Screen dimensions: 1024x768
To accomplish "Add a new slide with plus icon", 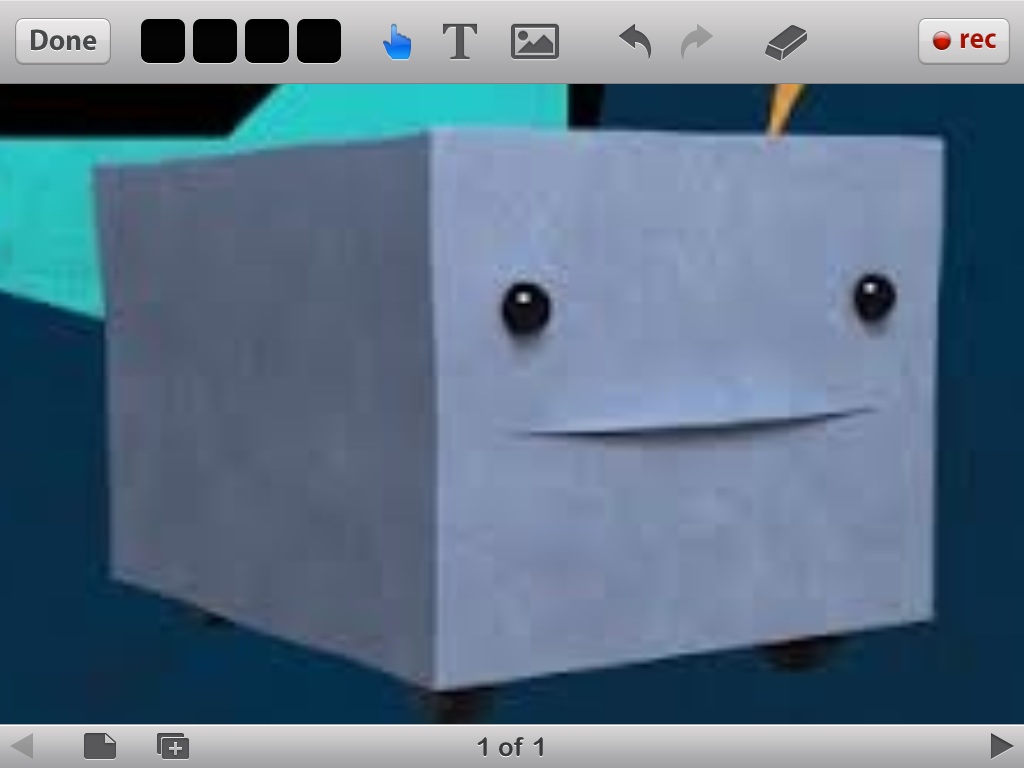I will [173, 746].
